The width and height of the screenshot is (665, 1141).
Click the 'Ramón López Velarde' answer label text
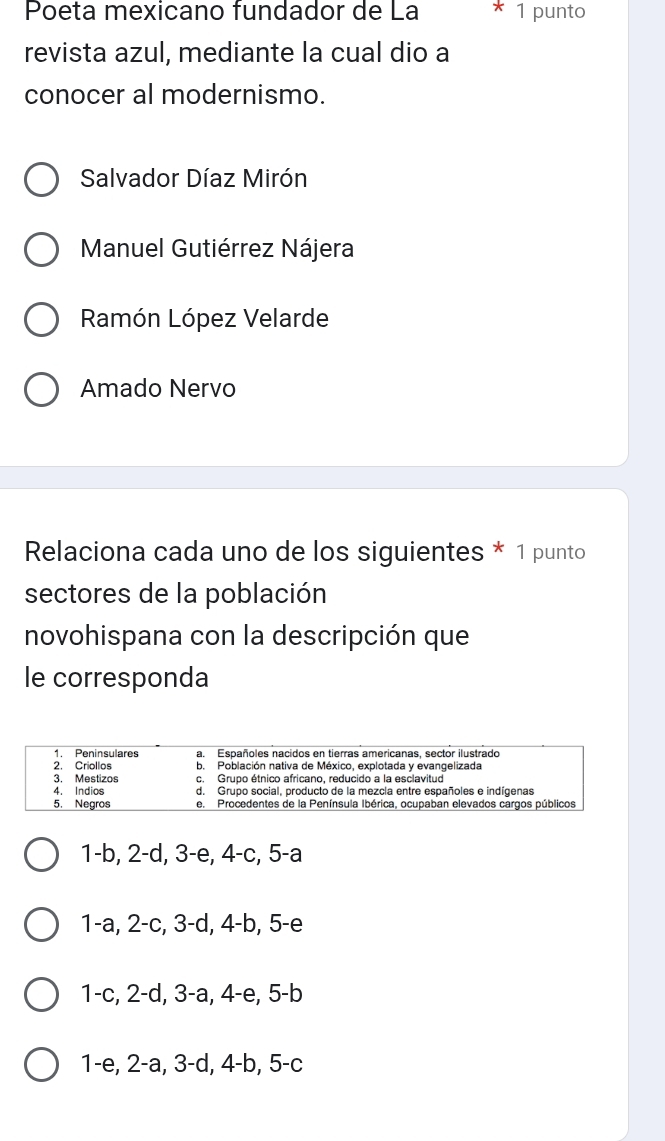pyautogui.click(x=204, y=319)
